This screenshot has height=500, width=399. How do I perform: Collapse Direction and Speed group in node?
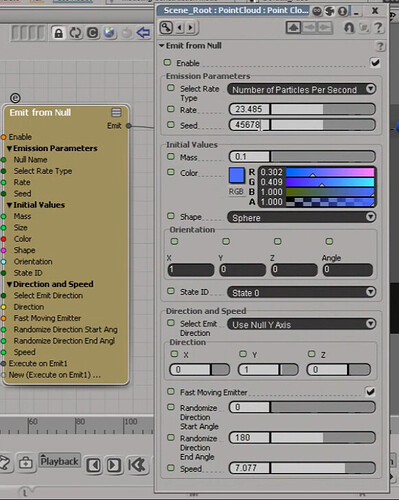pyautogui.click(x=10, y=284)
